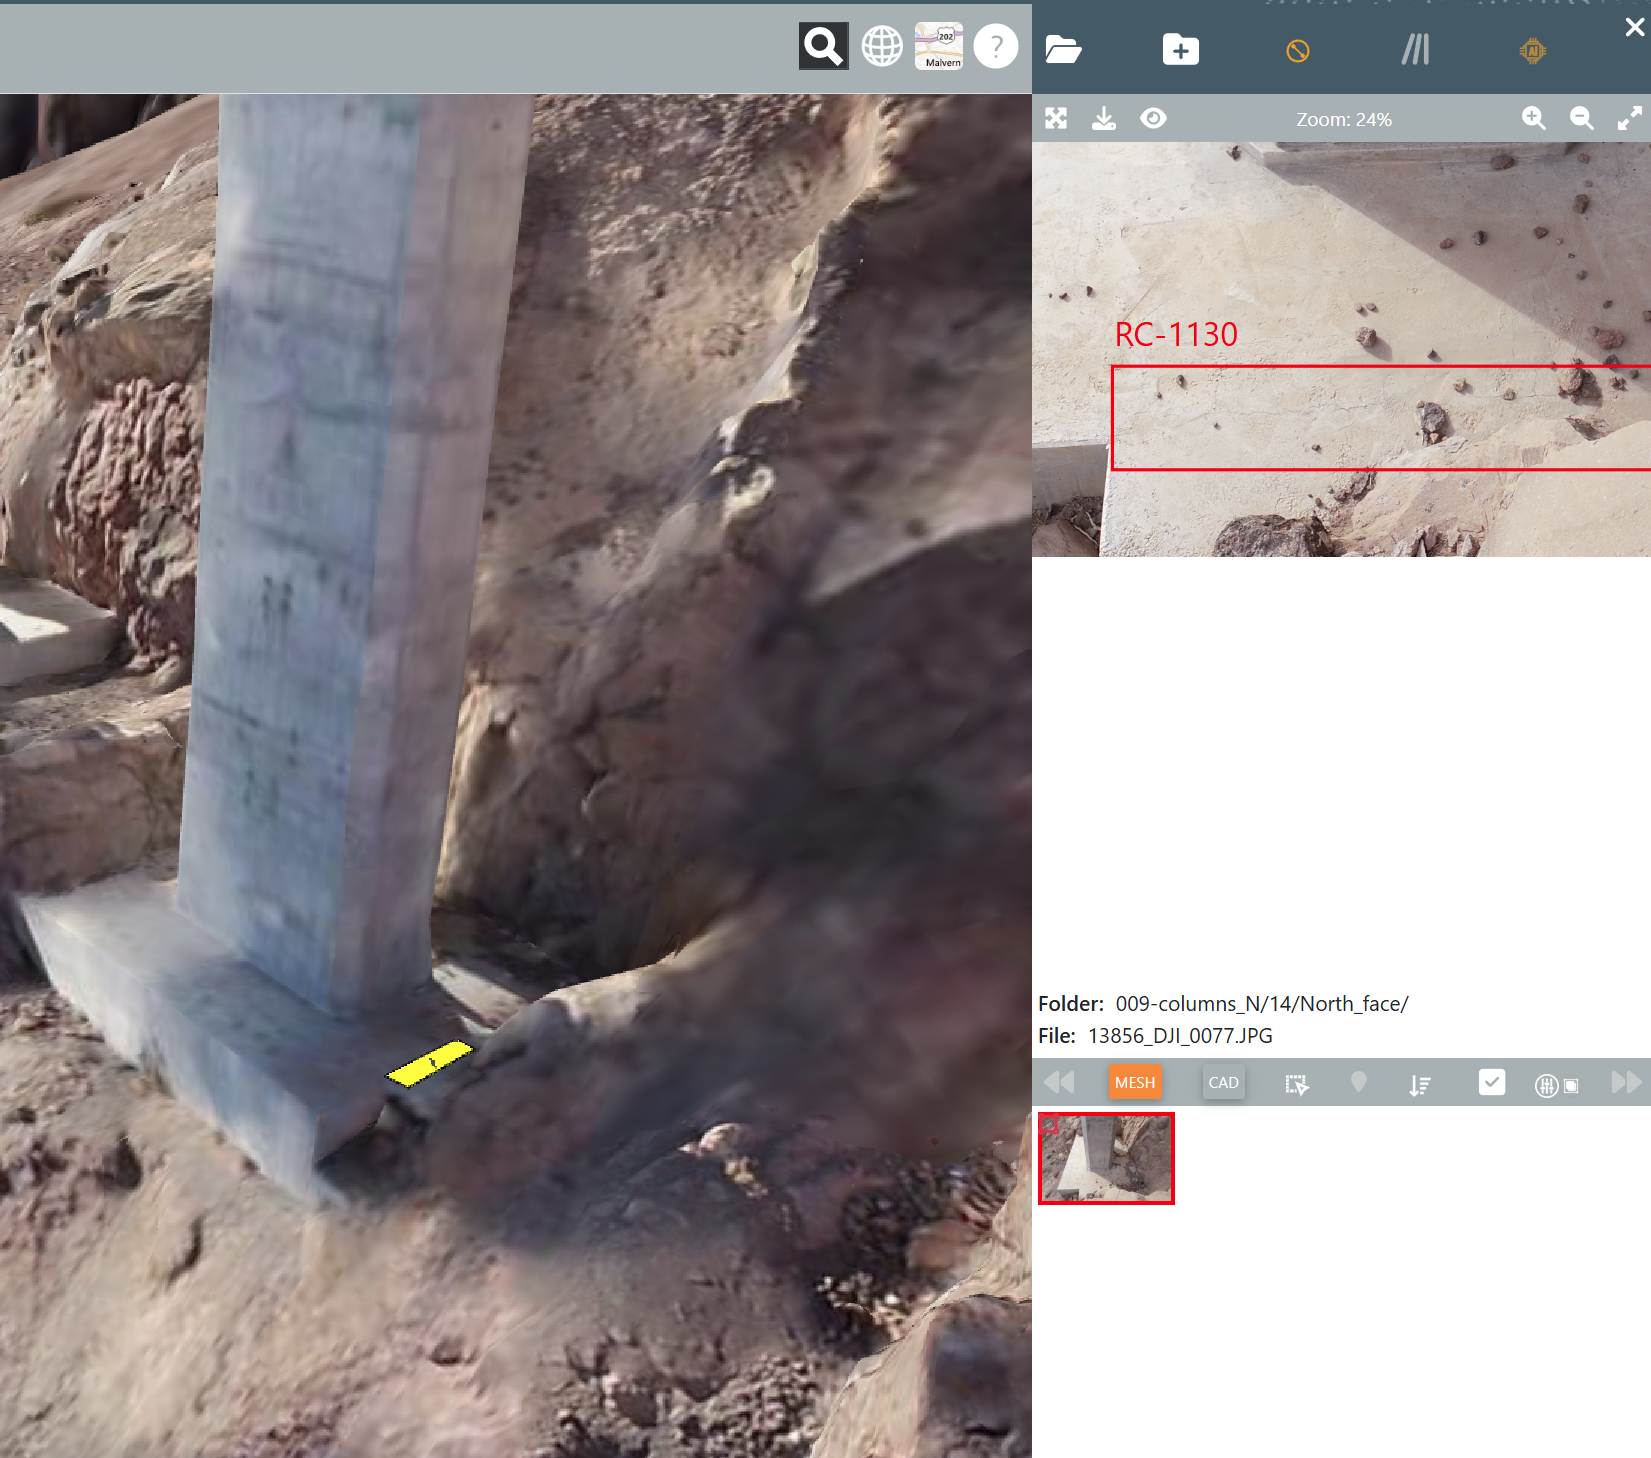Expand image viewer to full size

click(1630, 119)
